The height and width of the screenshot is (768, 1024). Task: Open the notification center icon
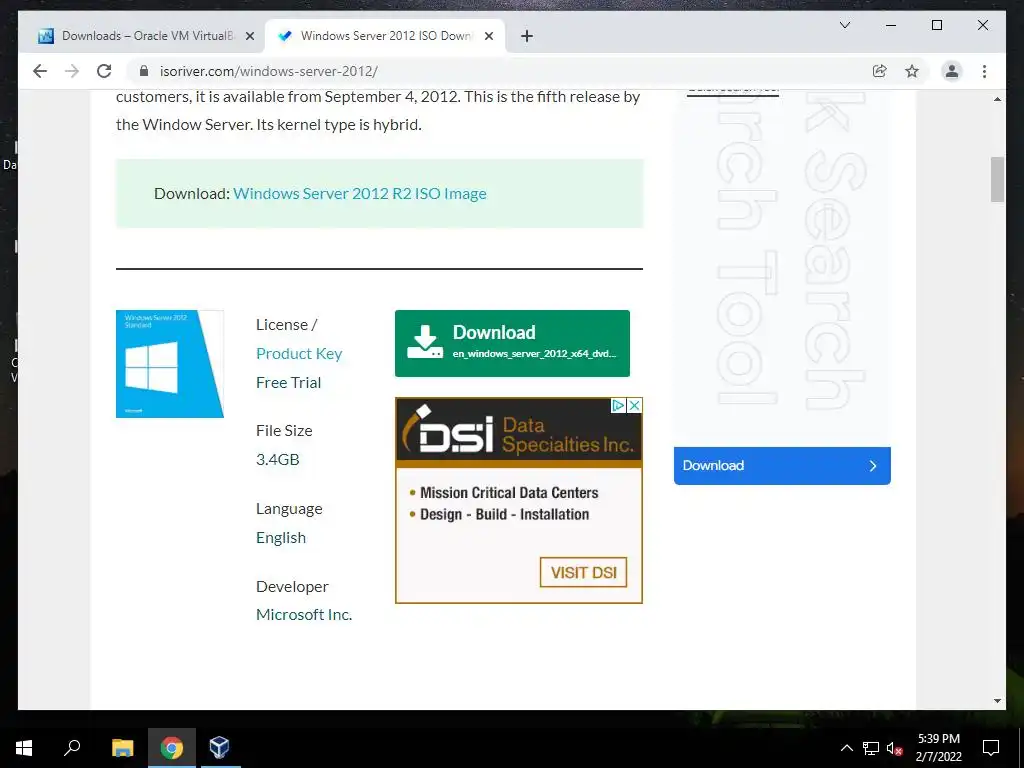click(991, 748)
